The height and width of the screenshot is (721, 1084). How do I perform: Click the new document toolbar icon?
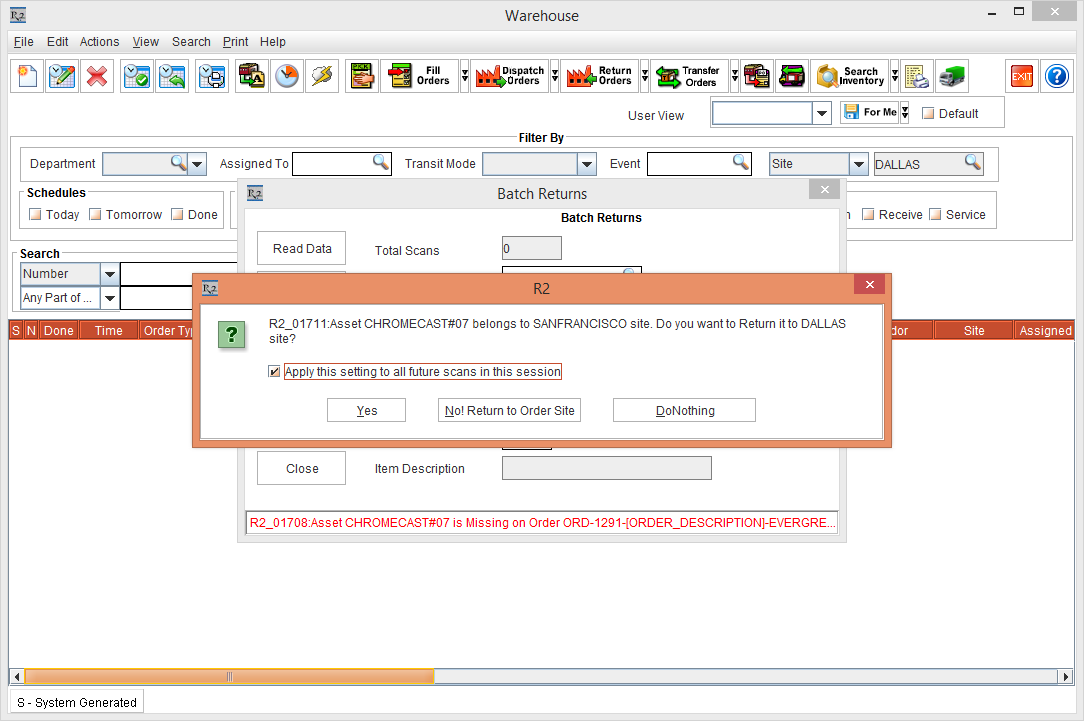[28, 76]
